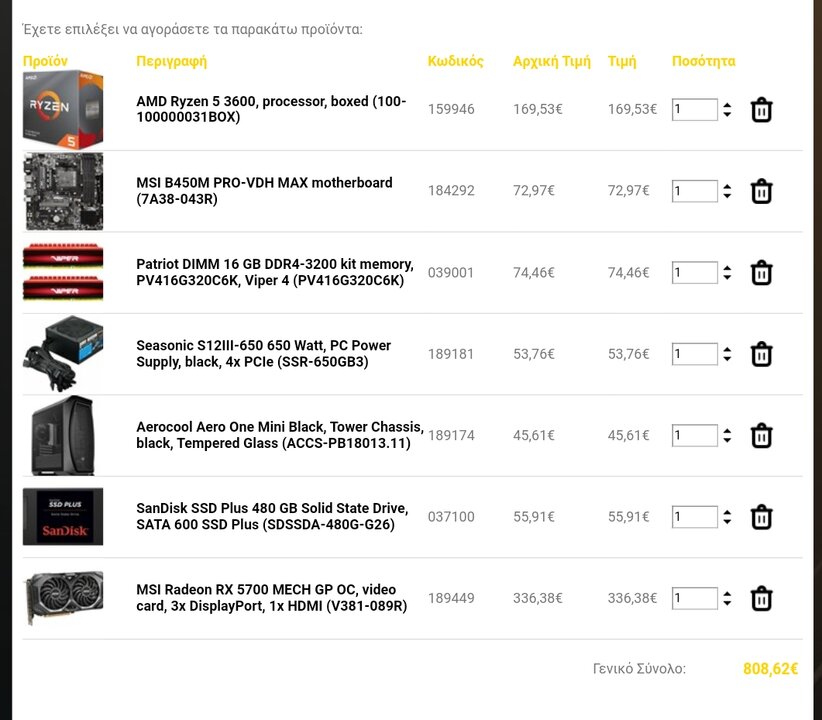Open Patriot DIMM 16 GB DDR4-3200 link
The width and height of the screenshot is (822, 720).
click(x=275, y=272)
